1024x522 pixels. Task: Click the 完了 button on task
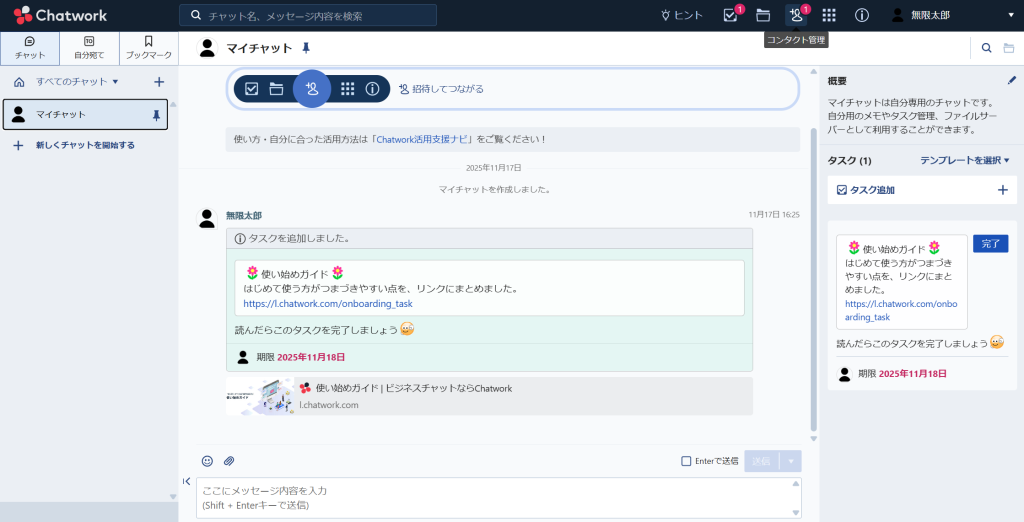tap(990, 243)
